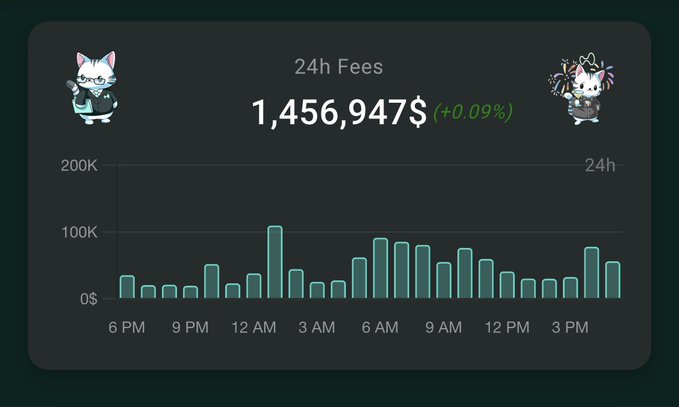This screenshot has width=679, height=407.
Task: Click the 12 AM x-axis label
Action: (254, 327)
